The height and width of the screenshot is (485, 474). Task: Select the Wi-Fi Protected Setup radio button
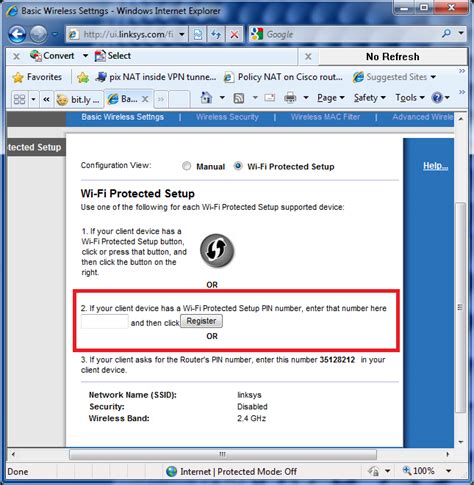tap(238, 166)
